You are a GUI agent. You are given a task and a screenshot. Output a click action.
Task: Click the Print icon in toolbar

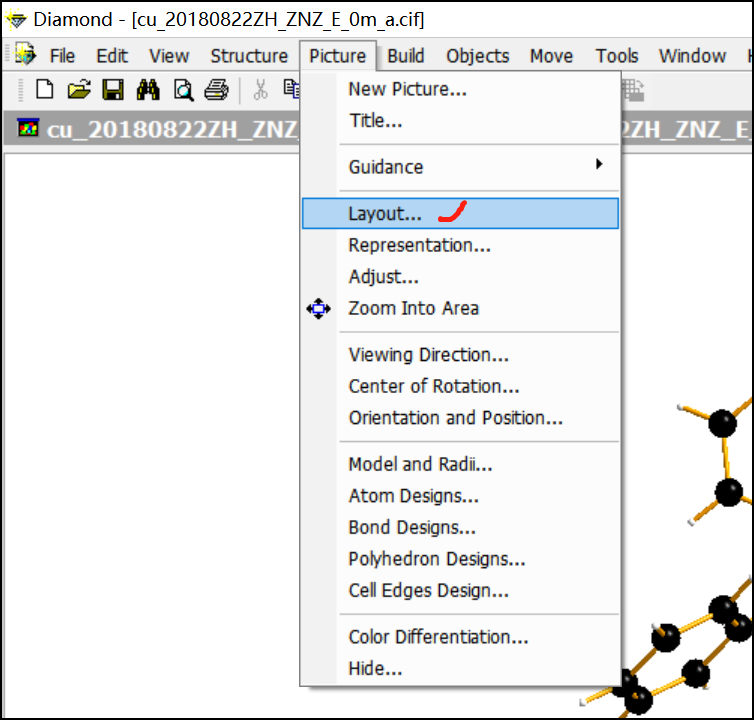(216, 91)
